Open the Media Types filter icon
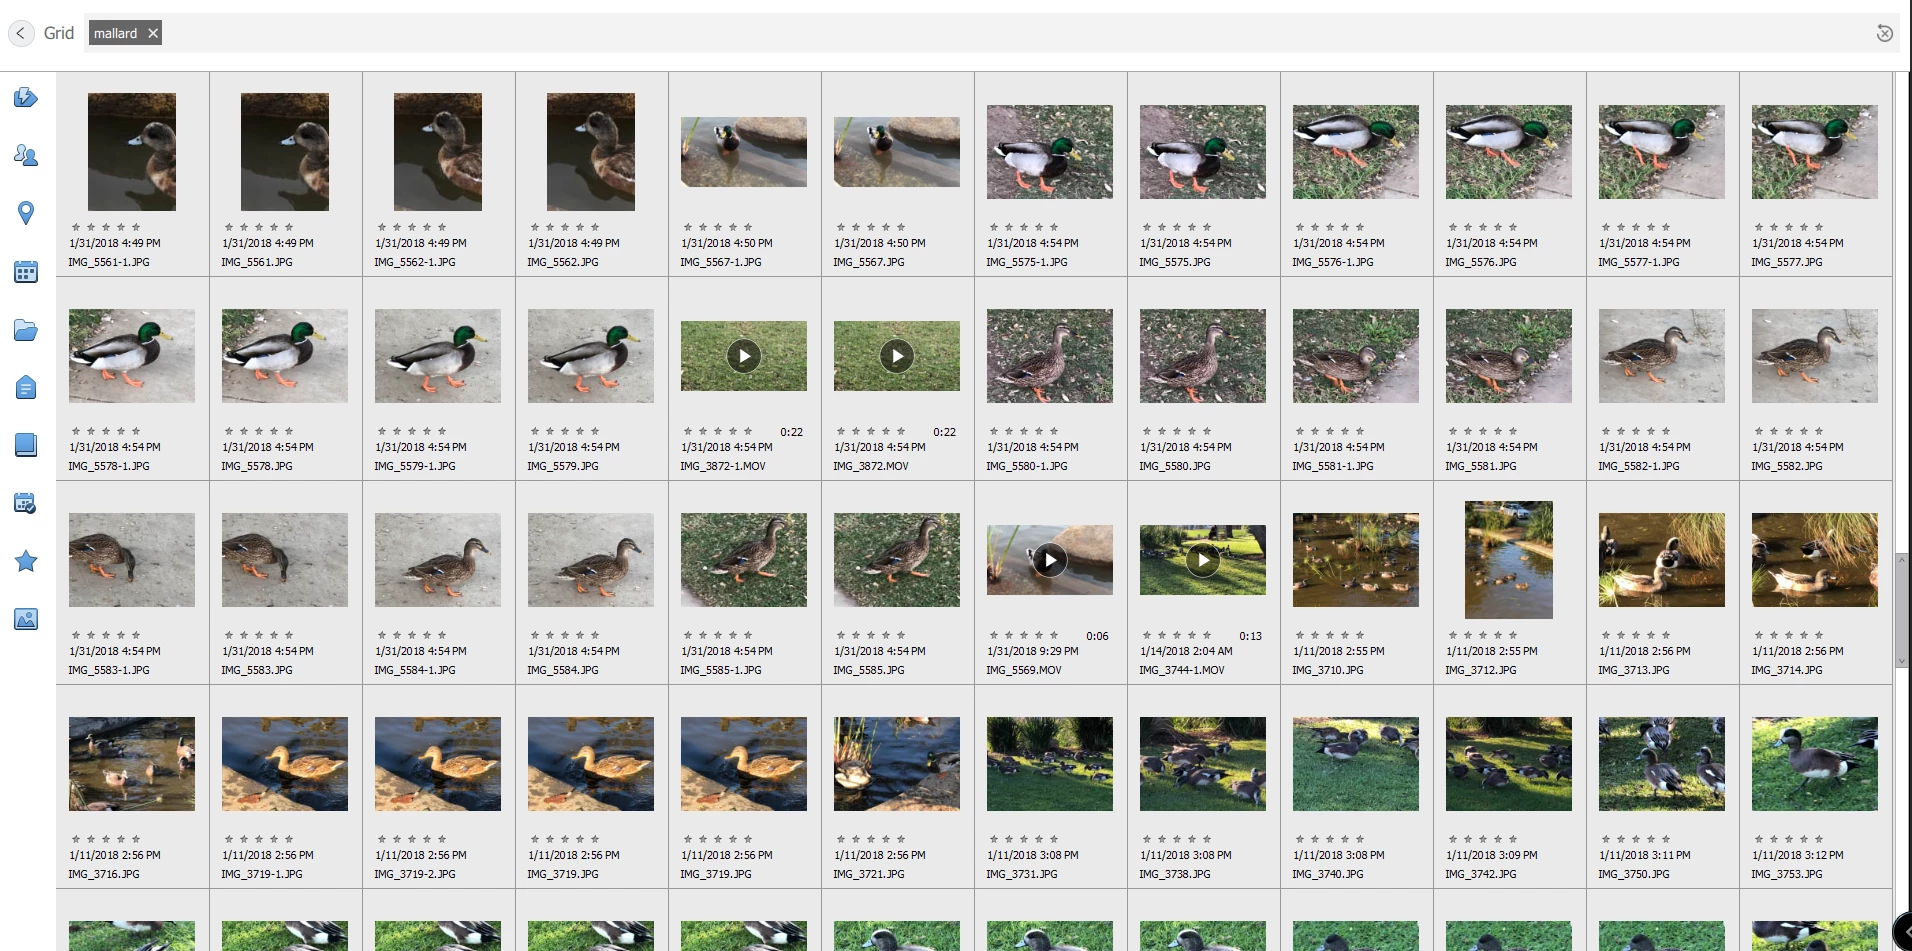This screenshot has height=951, width=1912. [26, 619]
